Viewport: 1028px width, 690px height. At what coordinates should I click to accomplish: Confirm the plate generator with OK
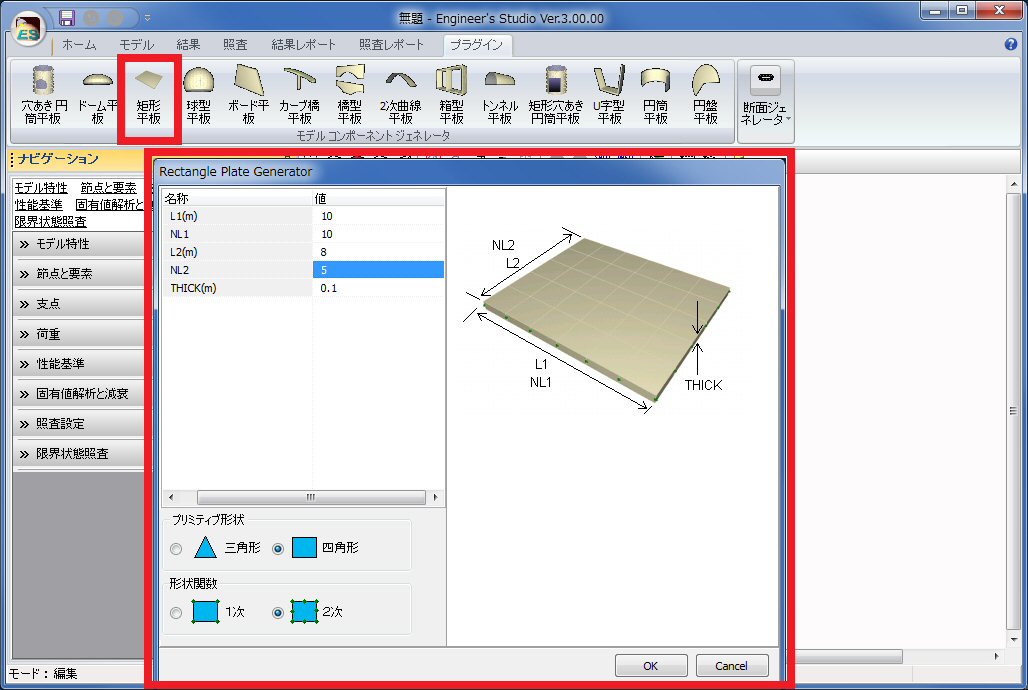coord(650,666)
